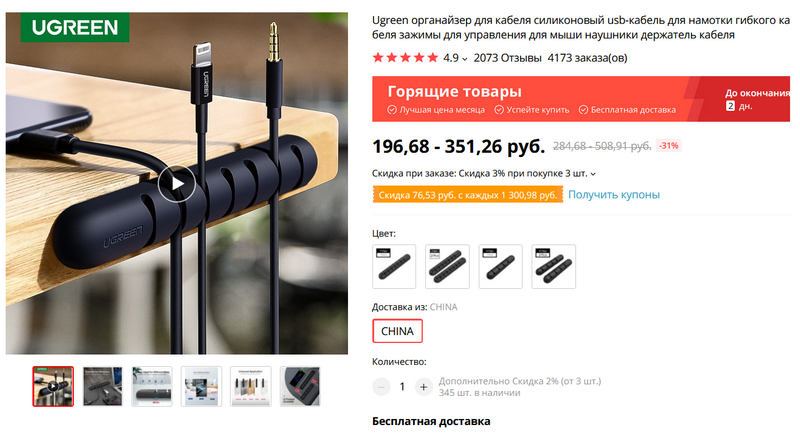Viewport: 800px width, 438px height.
Task: Expand the 3% bulk discount details
Action: (593, 174)
